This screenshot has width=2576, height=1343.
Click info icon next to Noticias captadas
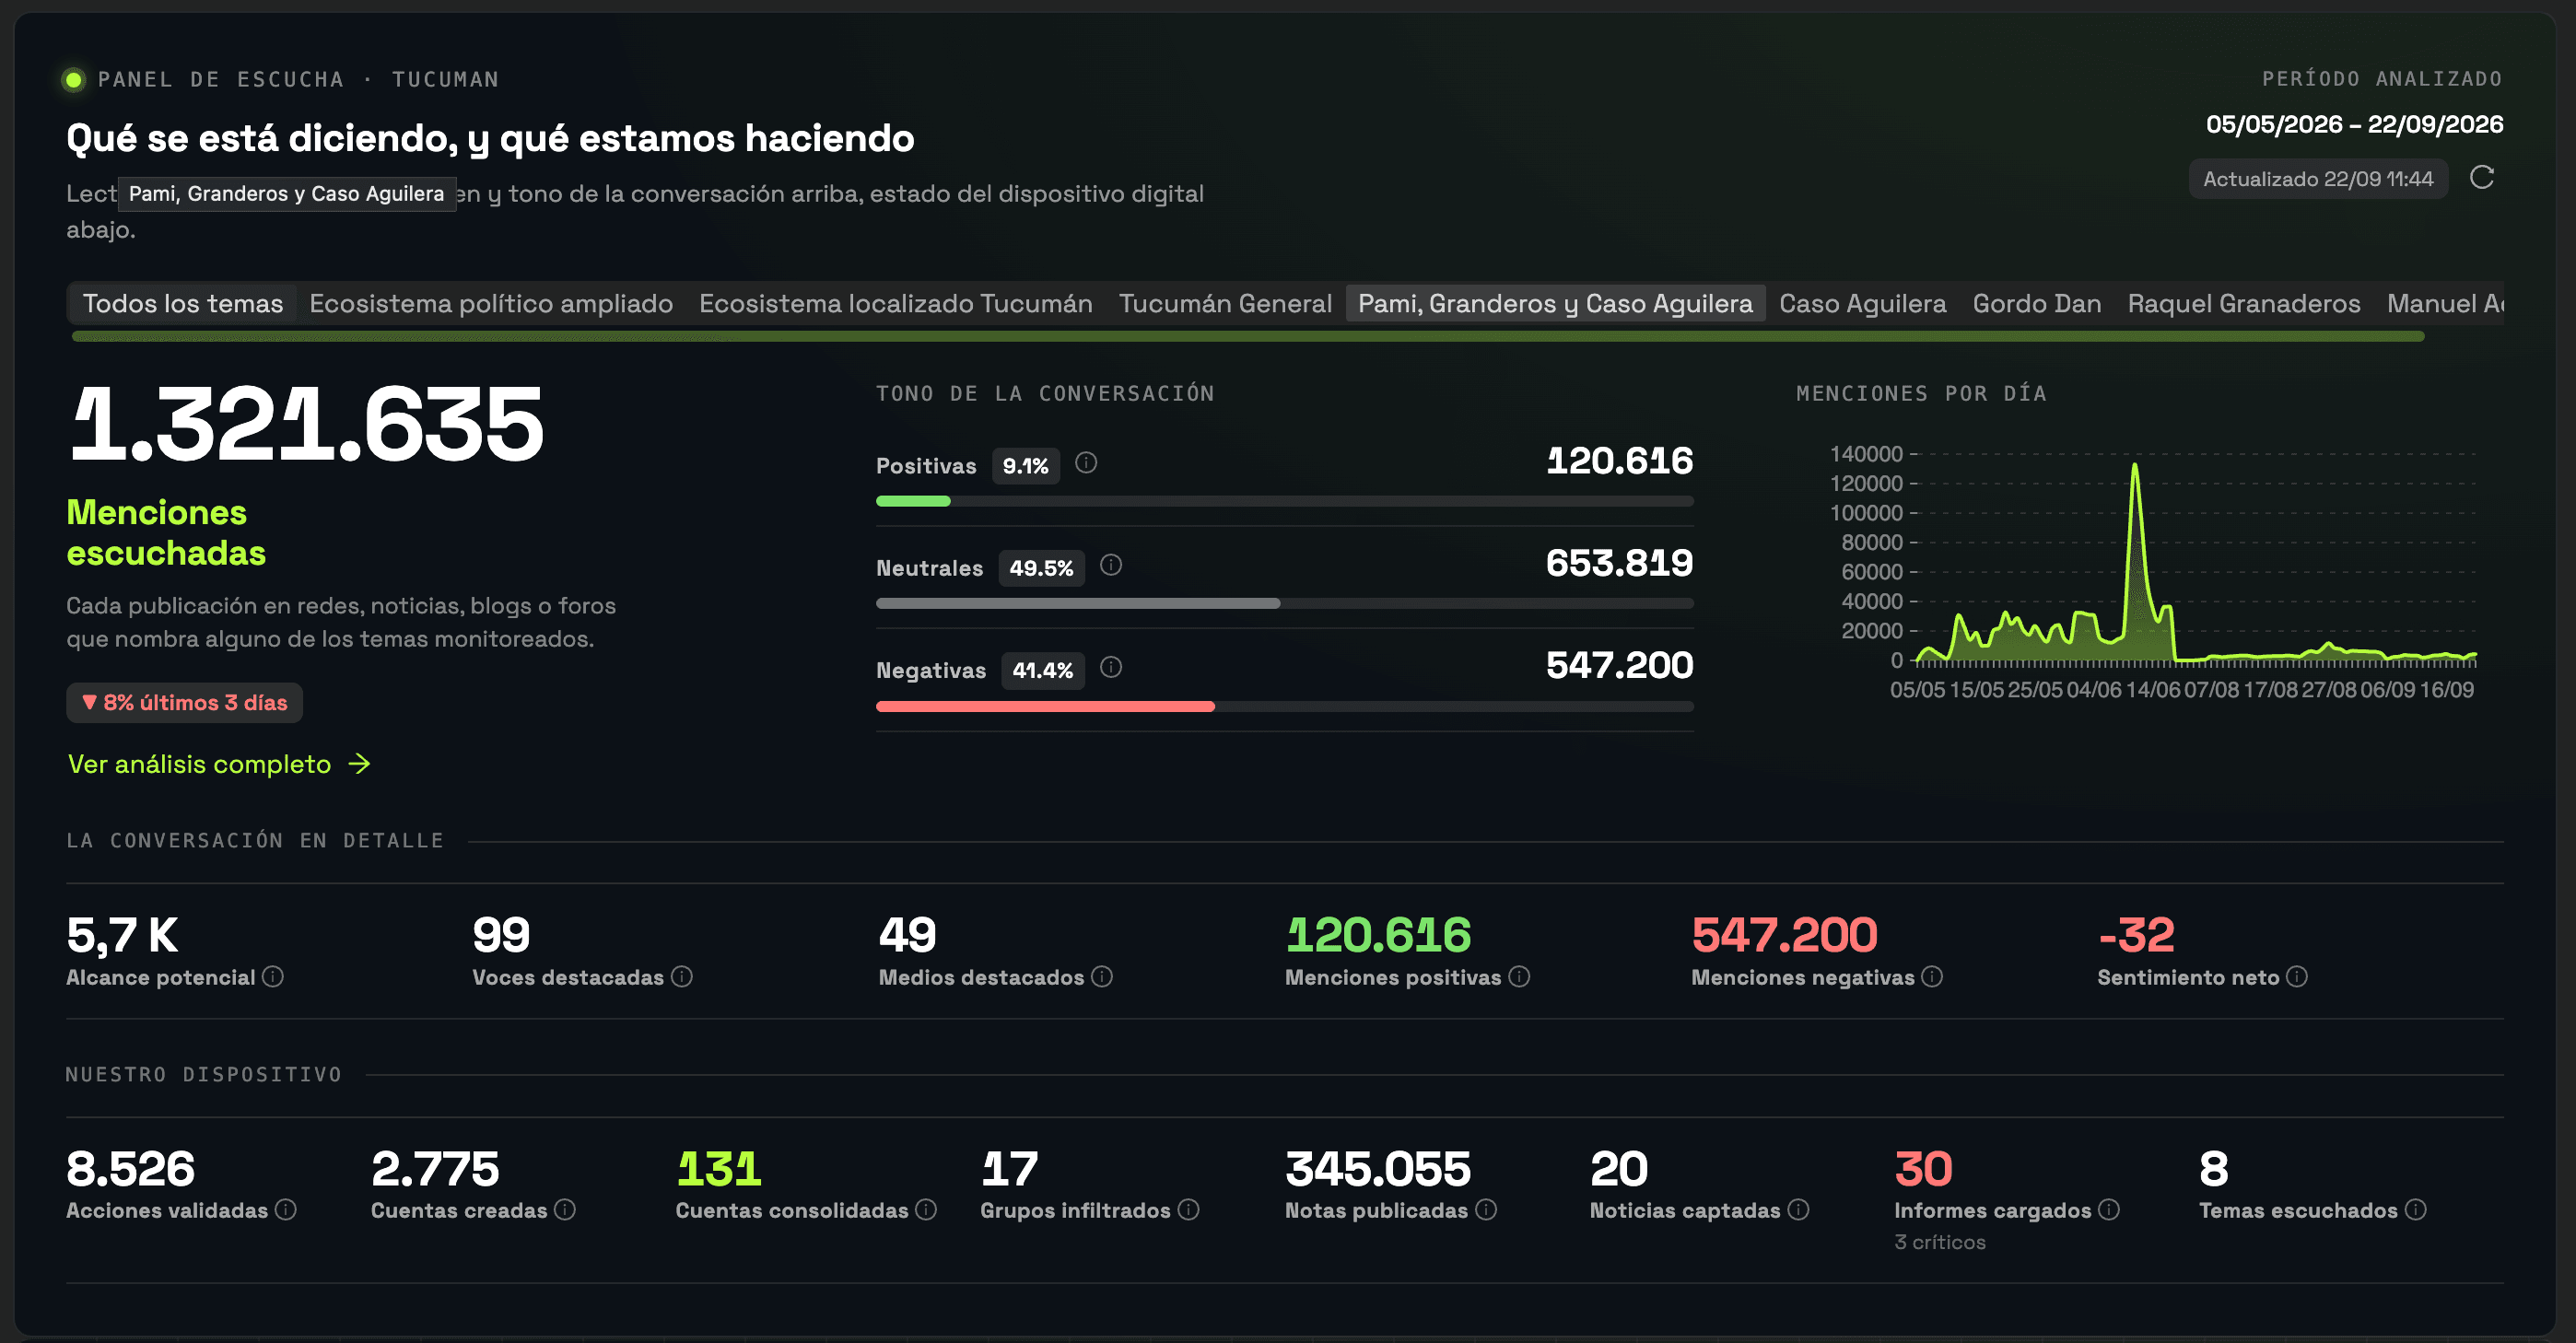click(x=1797, y=1210)
